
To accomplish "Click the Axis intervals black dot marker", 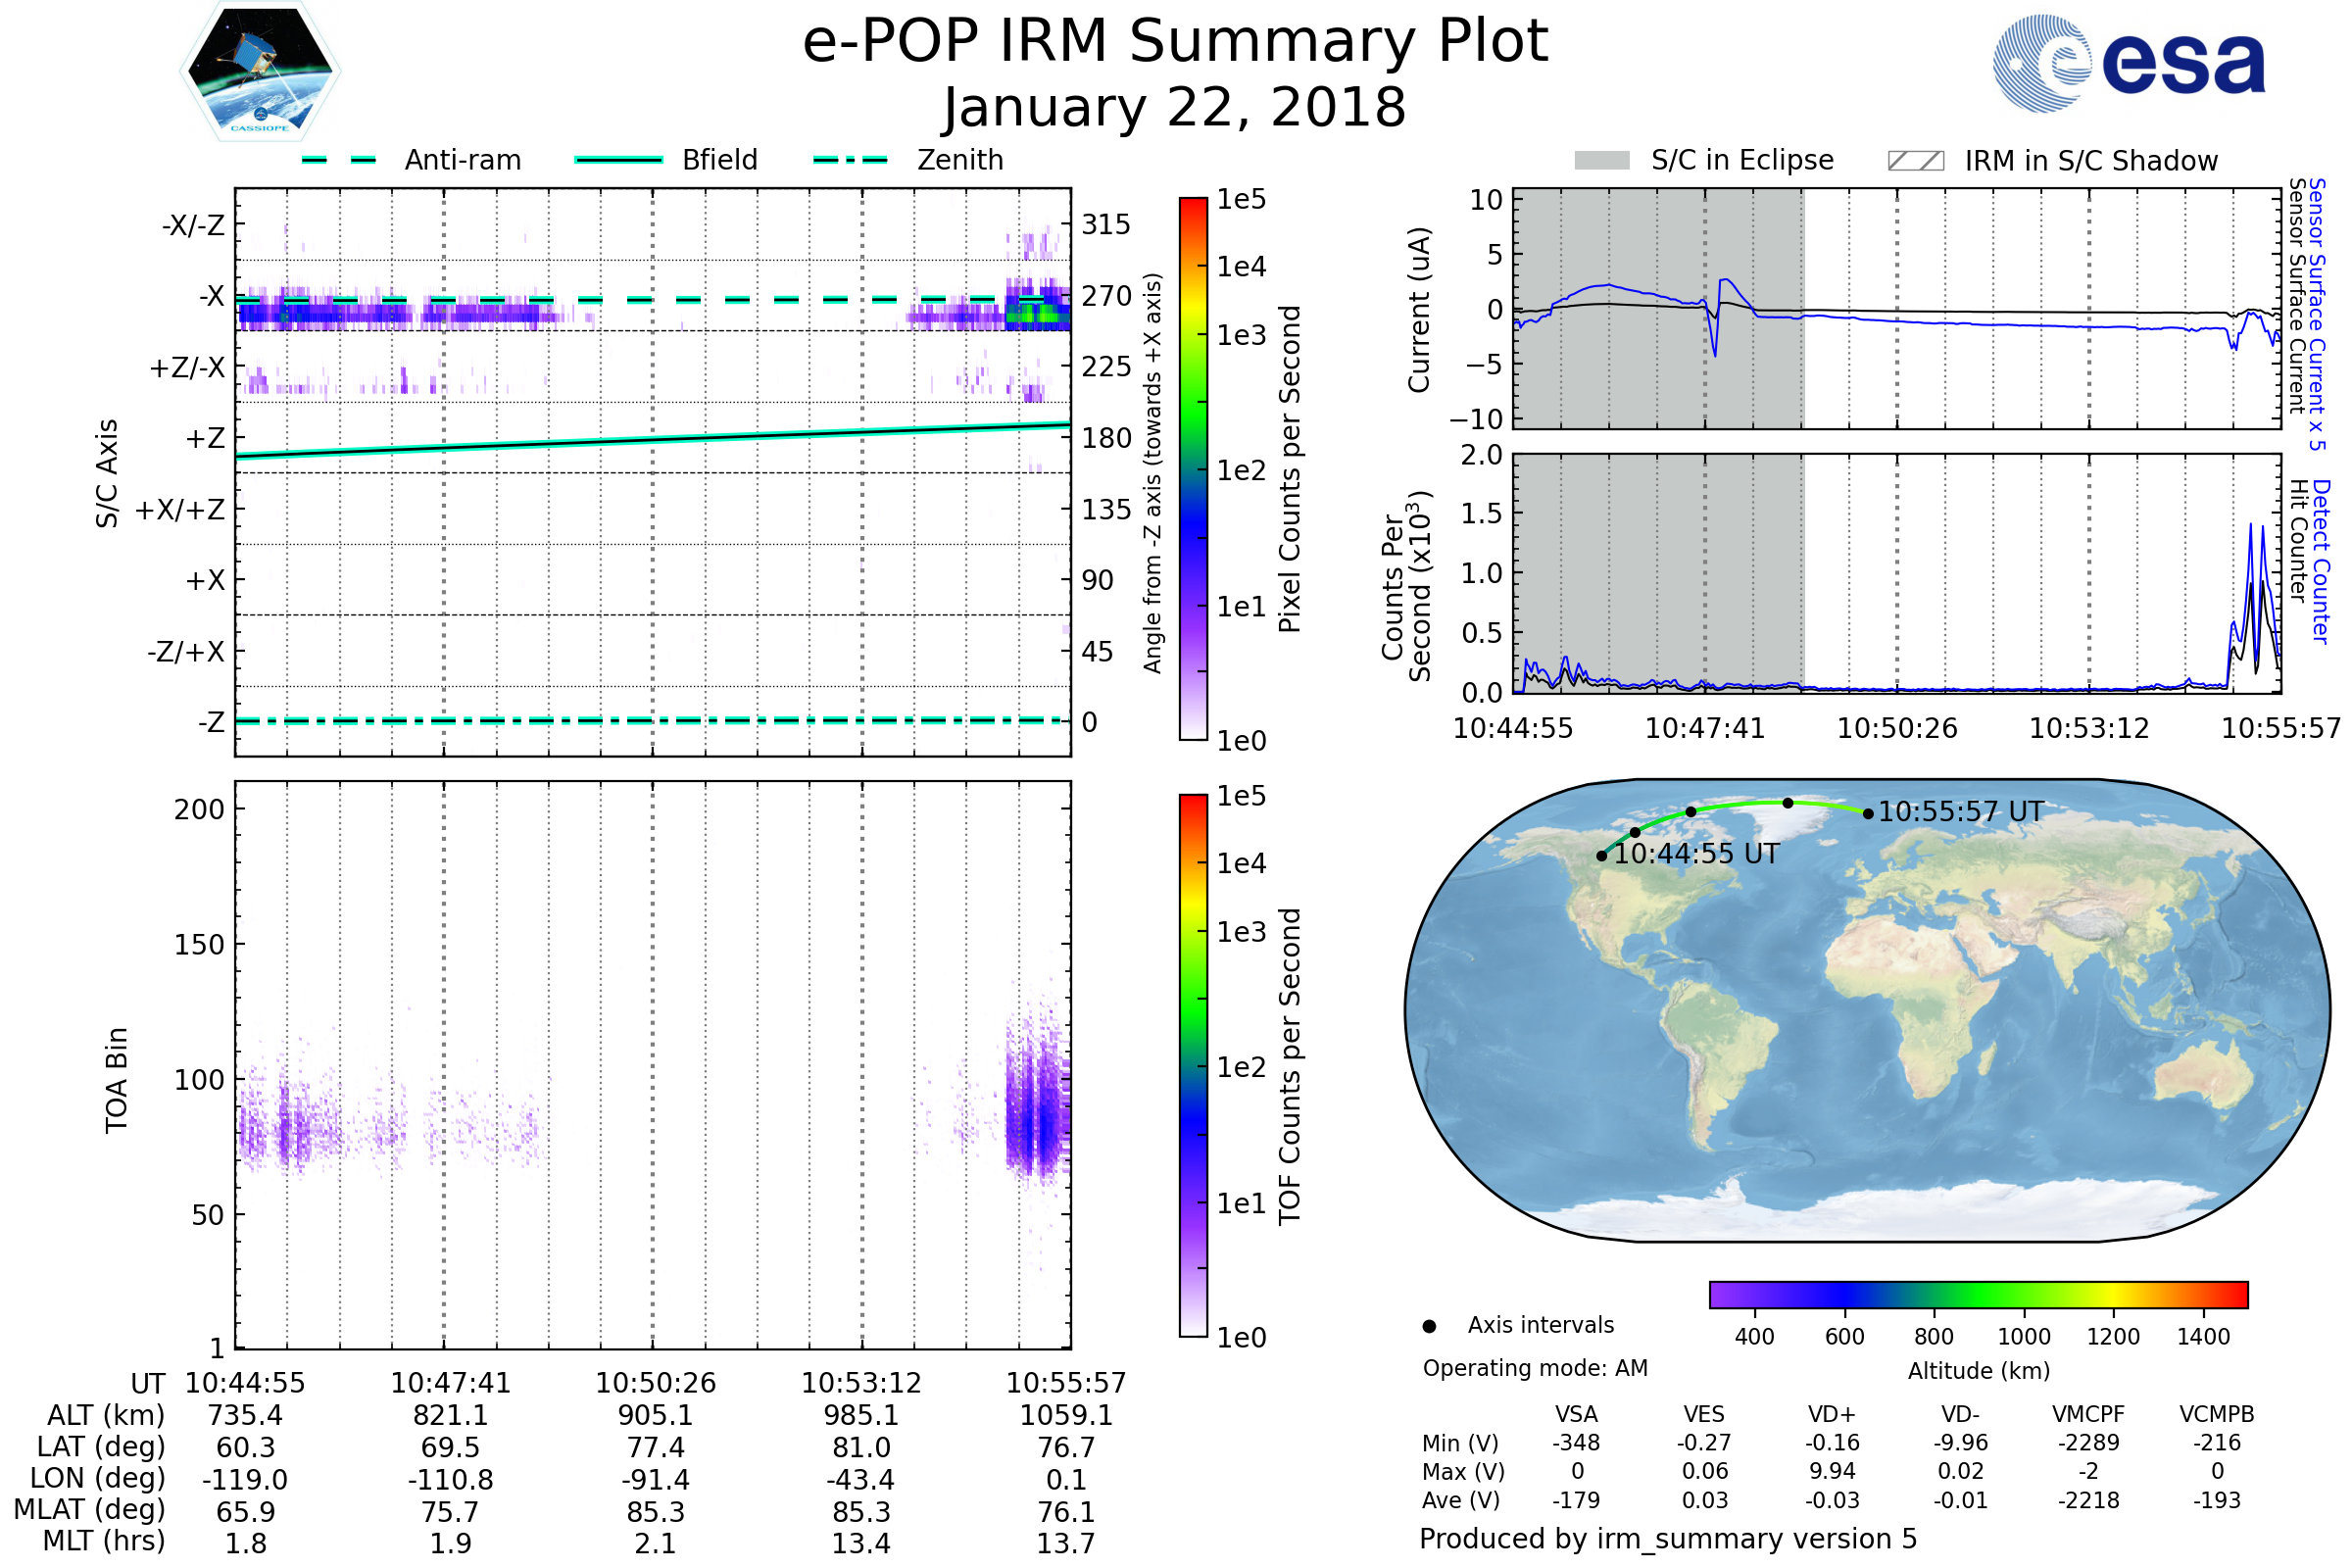I will (x=1429, y=1327).
